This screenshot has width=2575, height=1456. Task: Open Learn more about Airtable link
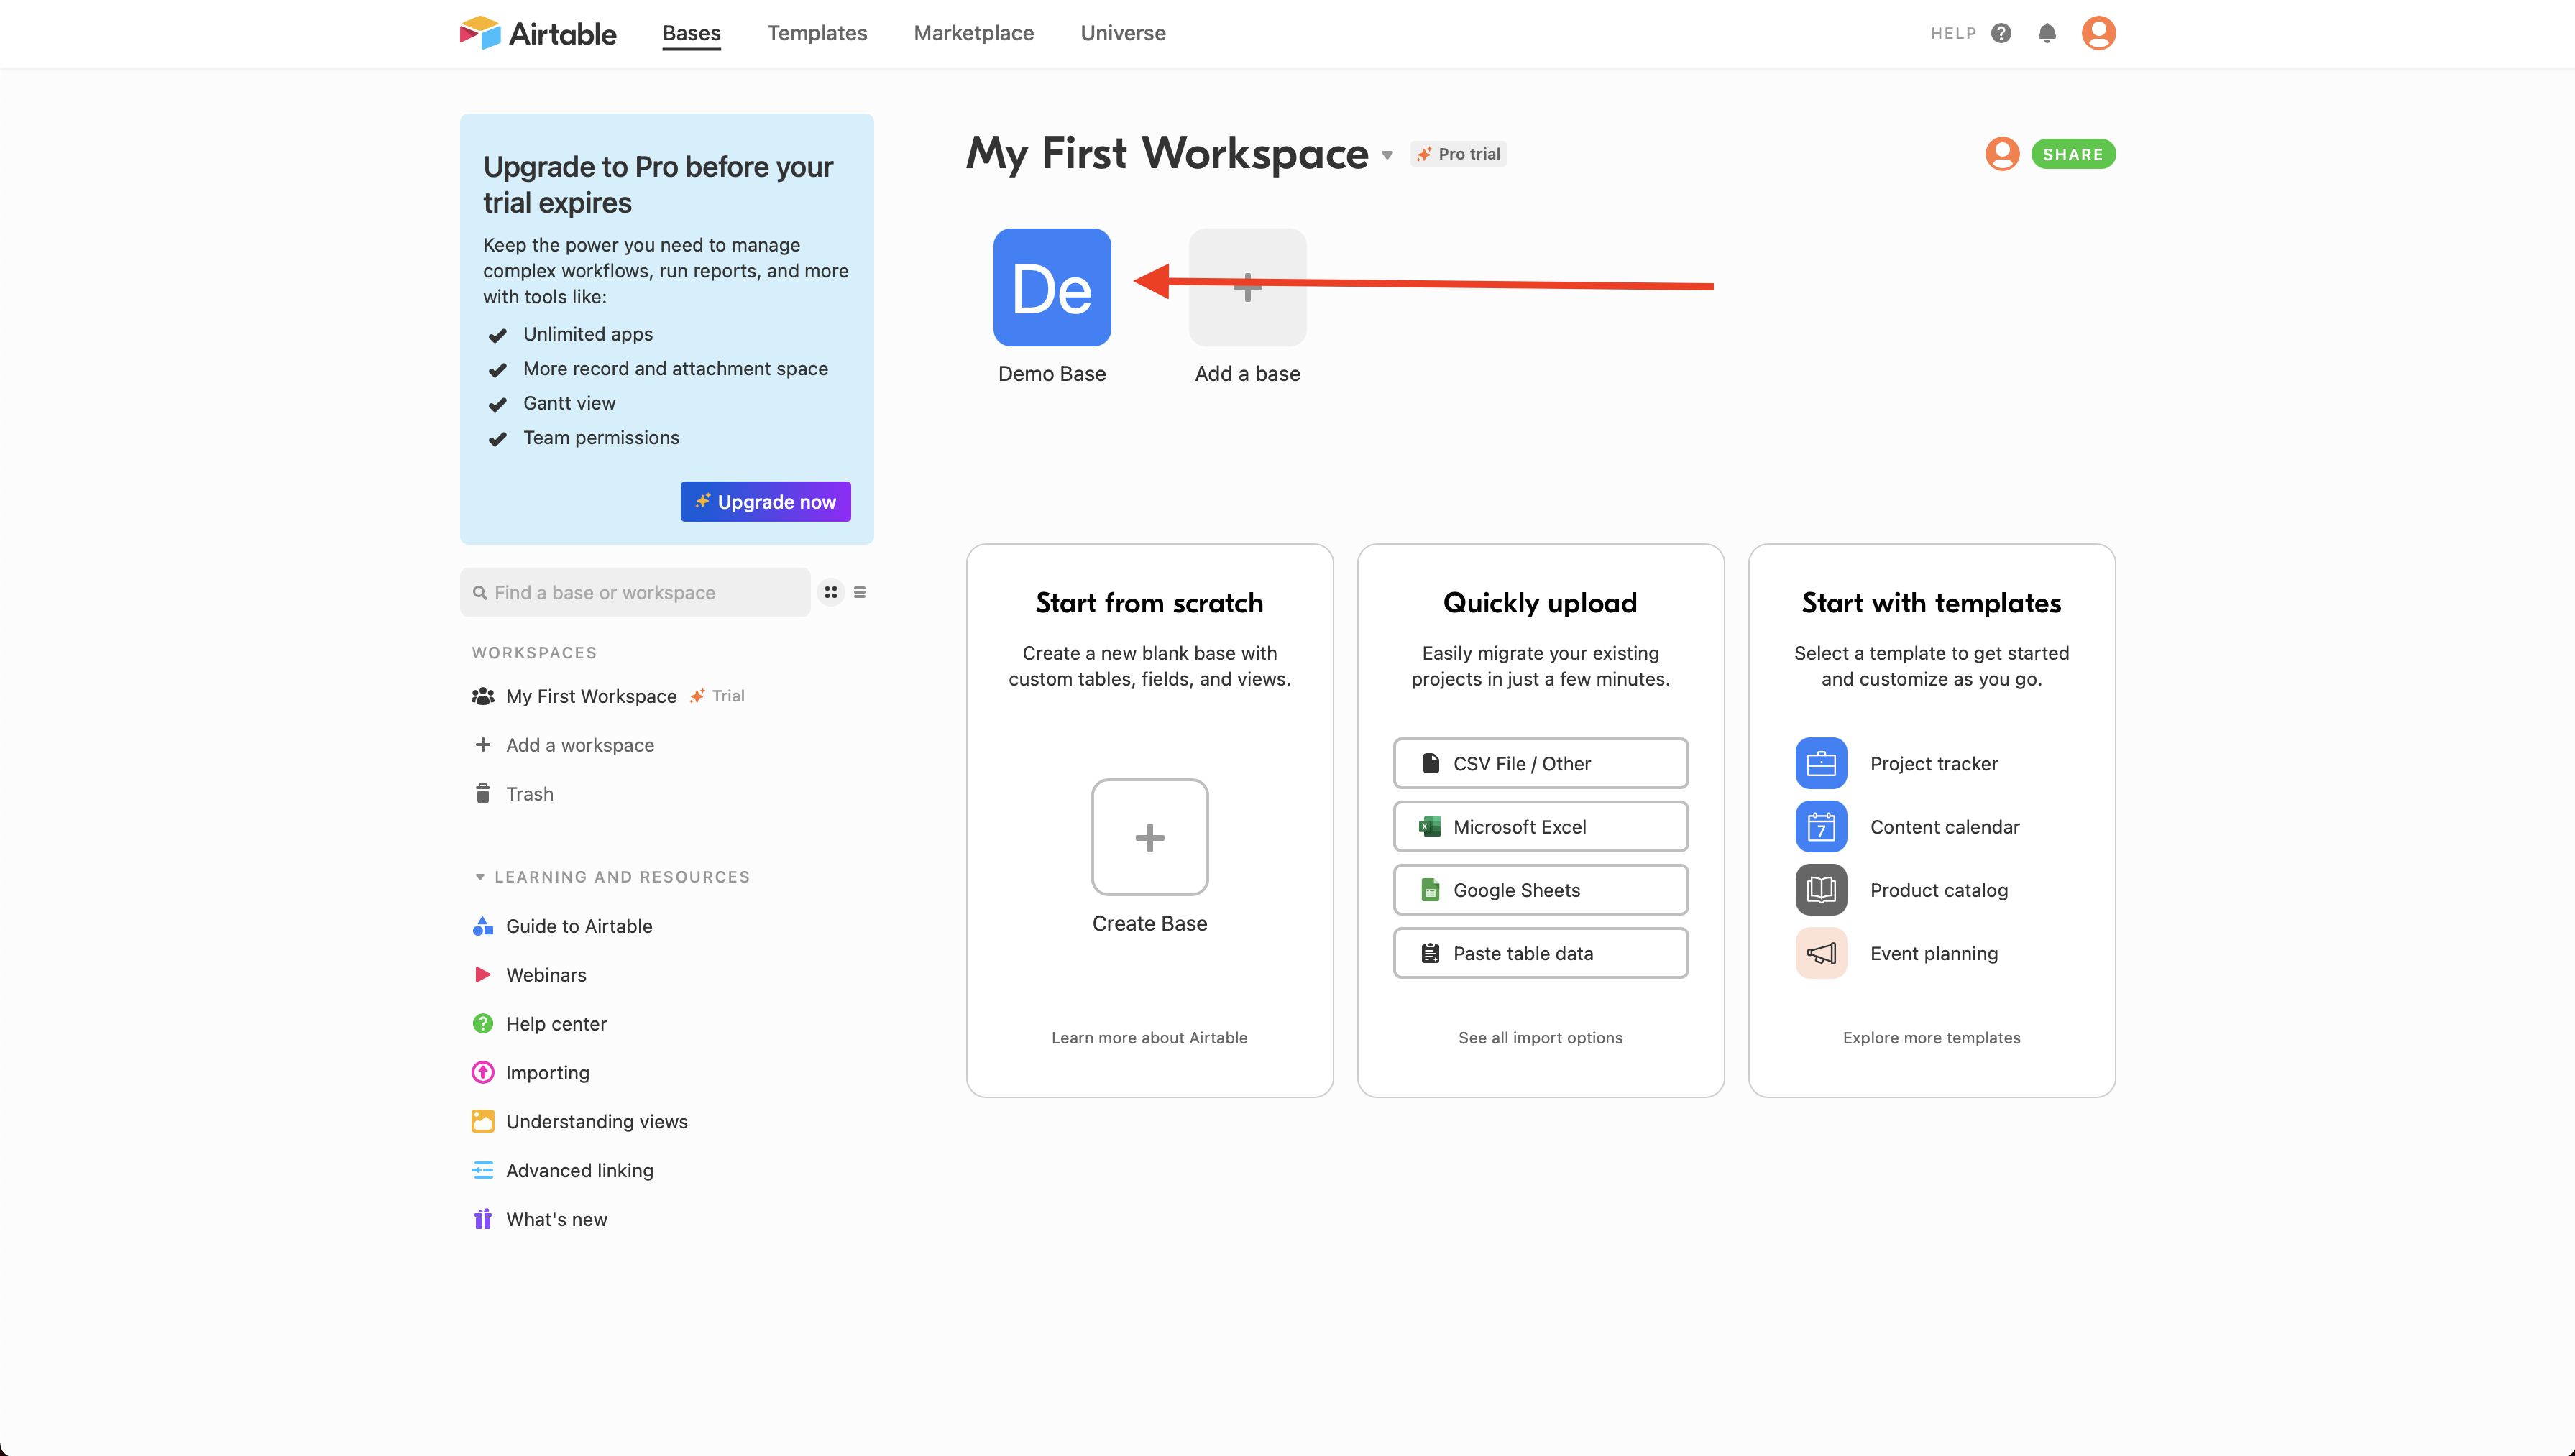1149,1038
